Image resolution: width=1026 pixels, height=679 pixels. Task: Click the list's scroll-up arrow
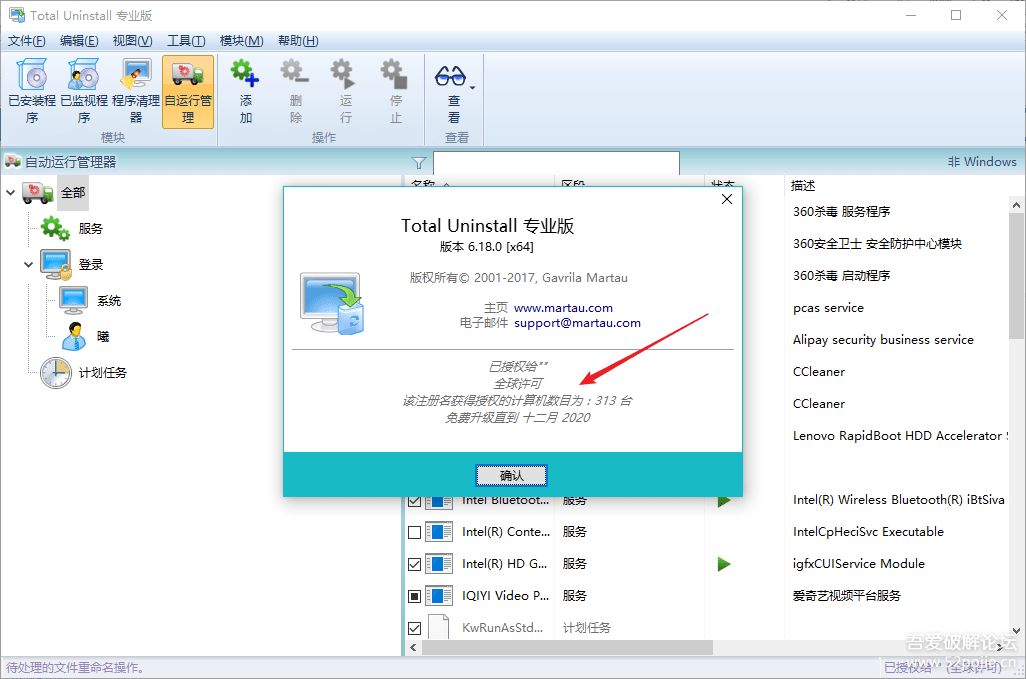1016,205
